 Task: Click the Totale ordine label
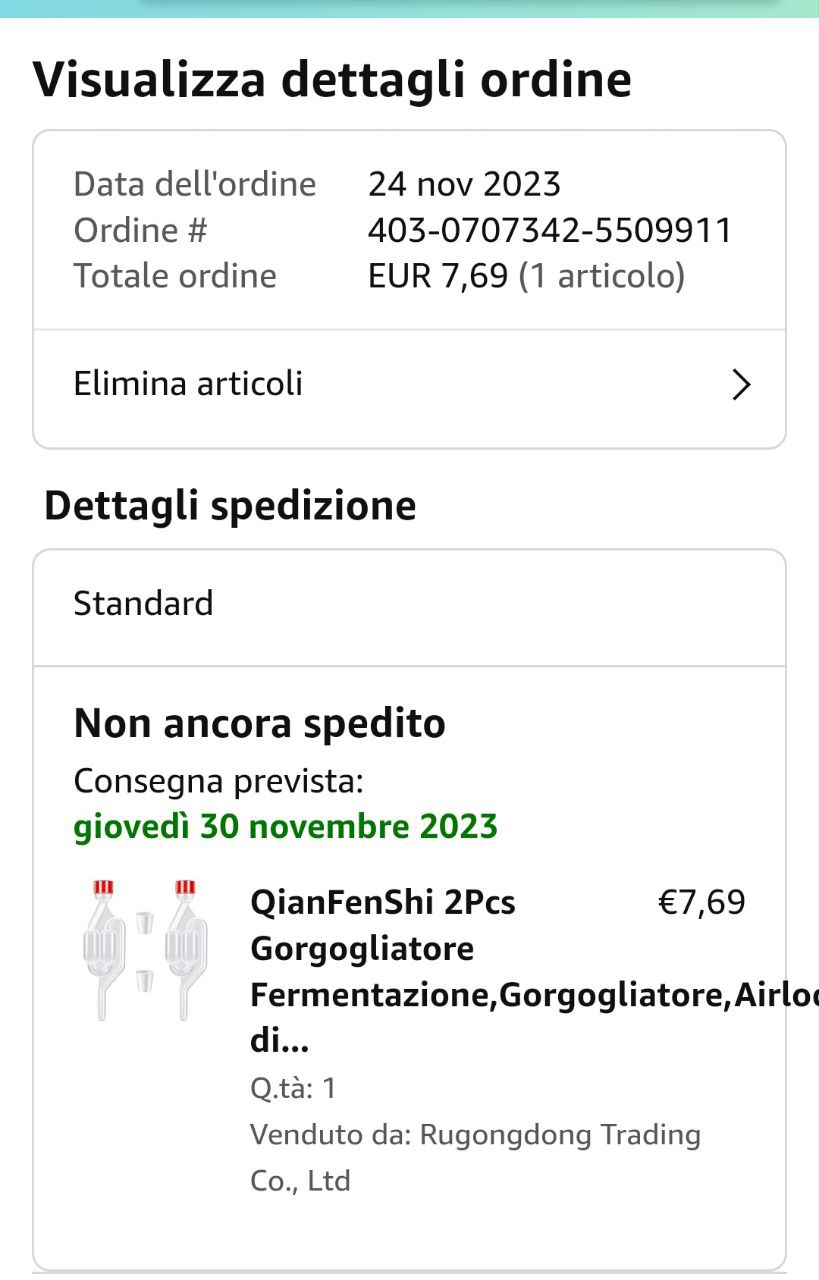tap(175, 276)
